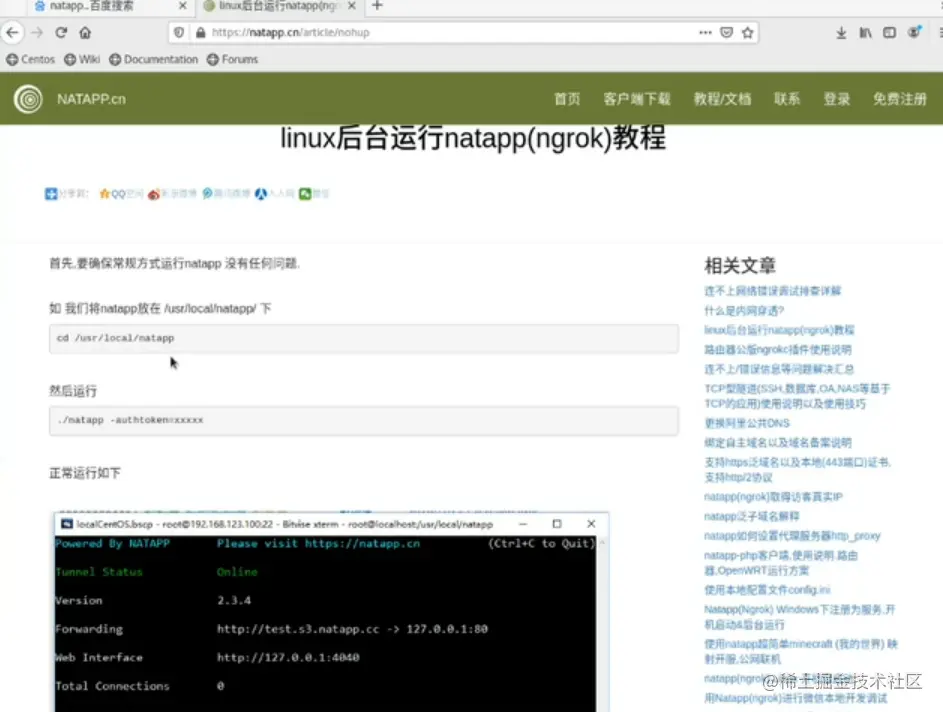Close the linux后台运行natapp tab

pos(352,6)
